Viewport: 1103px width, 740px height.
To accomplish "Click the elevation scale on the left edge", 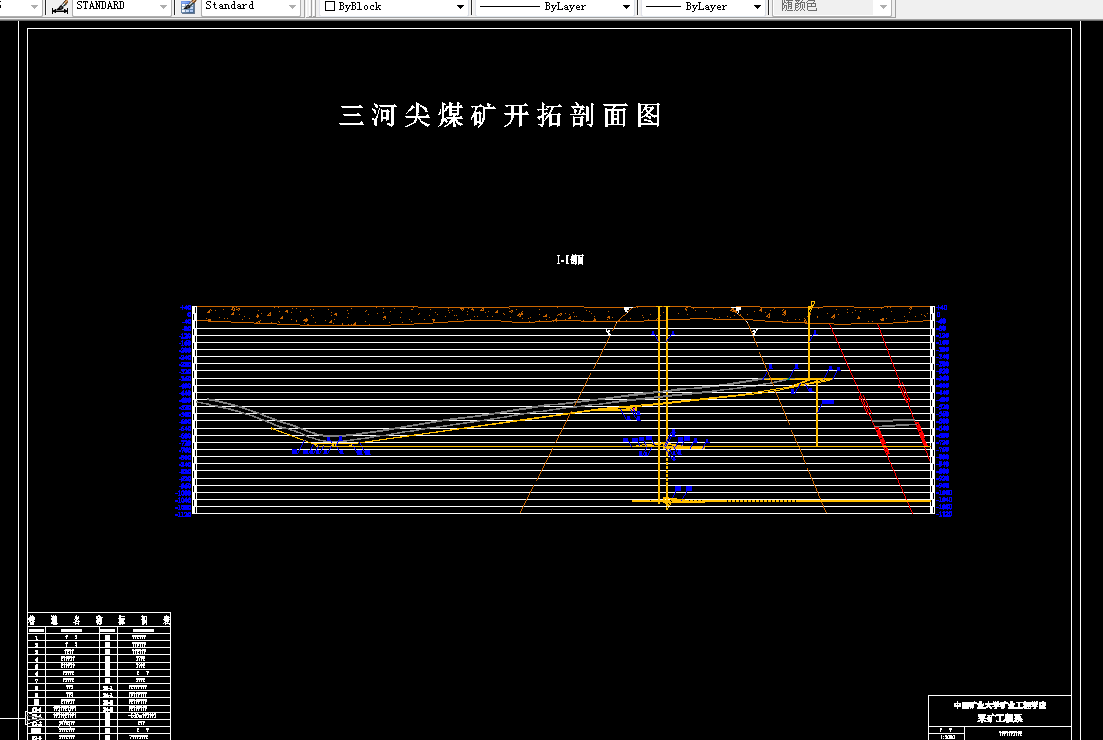I will [184, 410].
